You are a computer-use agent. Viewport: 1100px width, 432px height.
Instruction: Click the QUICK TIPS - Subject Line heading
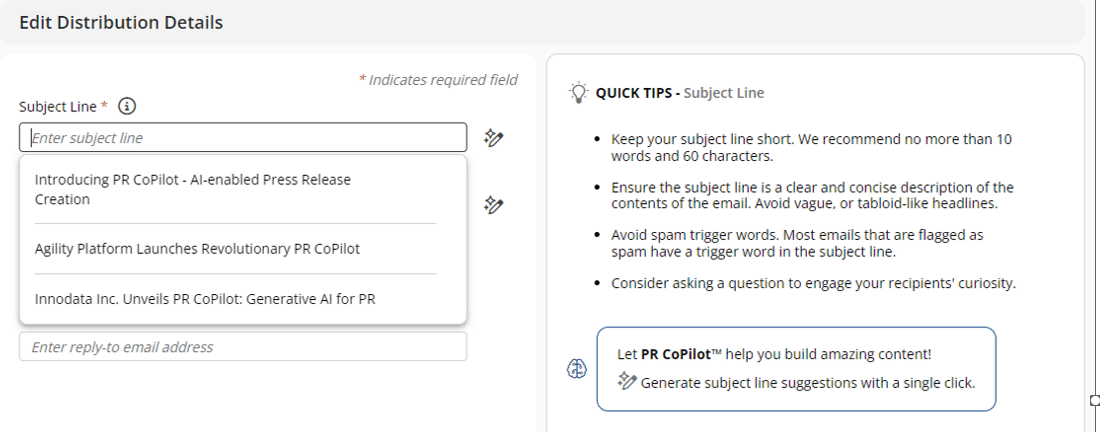[680, 93]
